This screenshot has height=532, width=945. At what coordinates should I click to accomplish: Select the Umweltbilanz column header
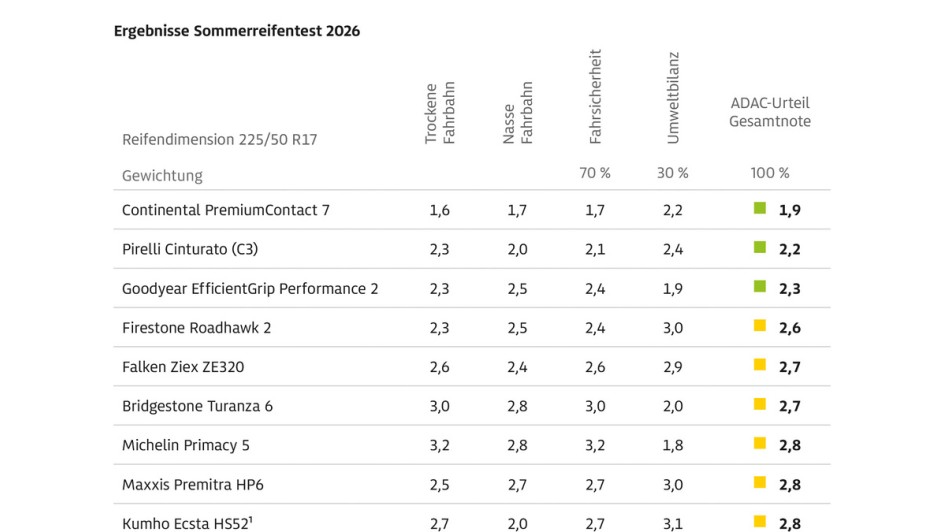click(673, 98)
